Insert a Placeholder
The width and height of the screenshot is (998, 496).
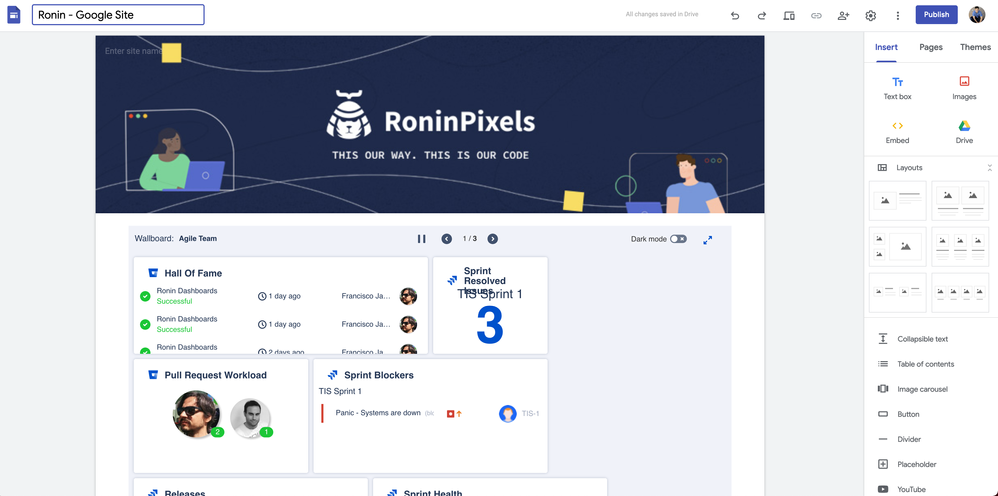(907, 464)
